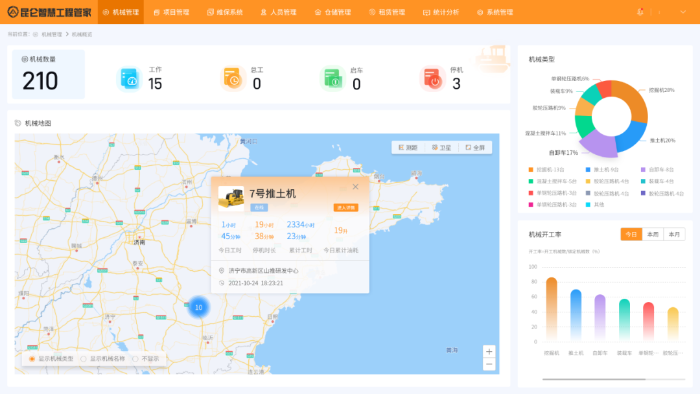700x394 pixels.
Task: Zoom in the map with plus button
Action: click(489, 352)
